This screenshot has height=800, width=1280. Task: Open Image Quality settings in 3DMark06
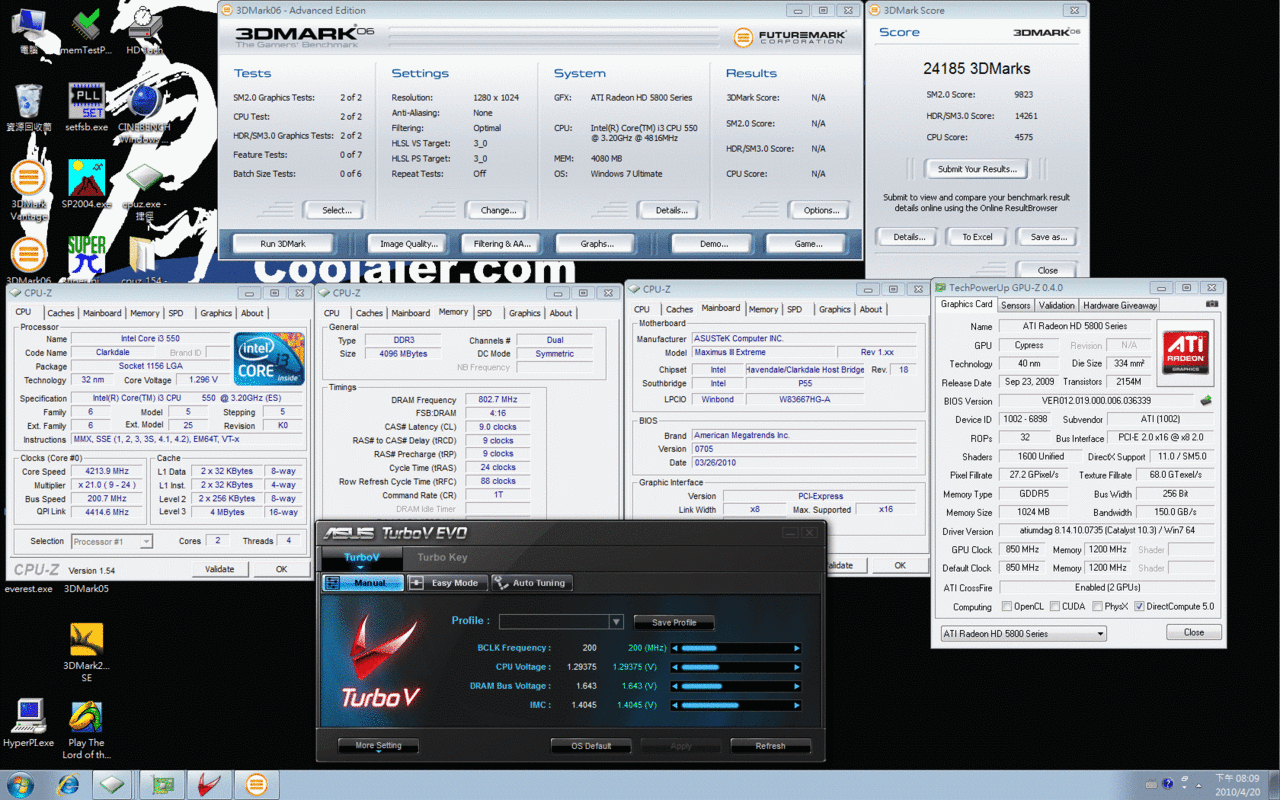(409, 243)
